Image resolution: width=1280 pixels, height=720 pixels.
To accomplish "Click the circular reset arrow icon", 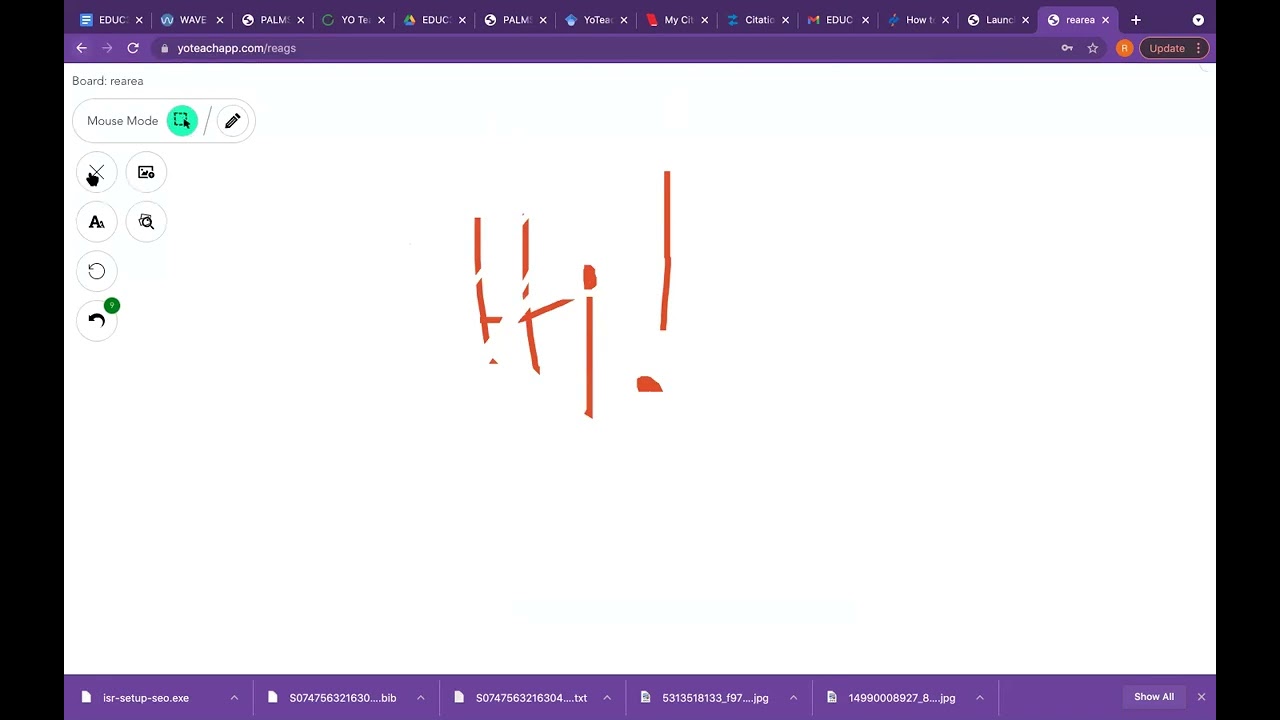I will (96, 271).
